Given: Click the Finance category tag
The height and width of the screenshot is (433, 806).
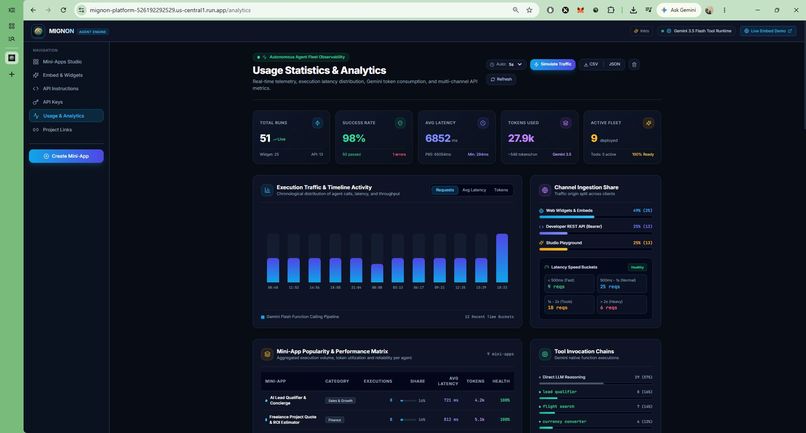Looking at the screenshot, I should click(335, 420).
